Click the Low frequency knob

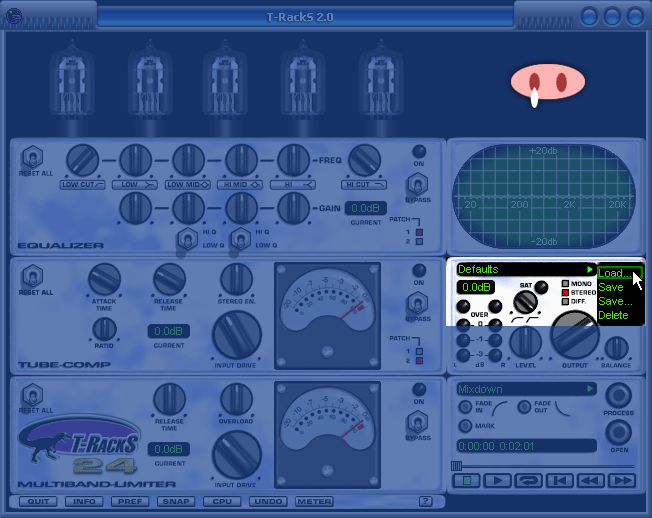[x=135, y=160]
